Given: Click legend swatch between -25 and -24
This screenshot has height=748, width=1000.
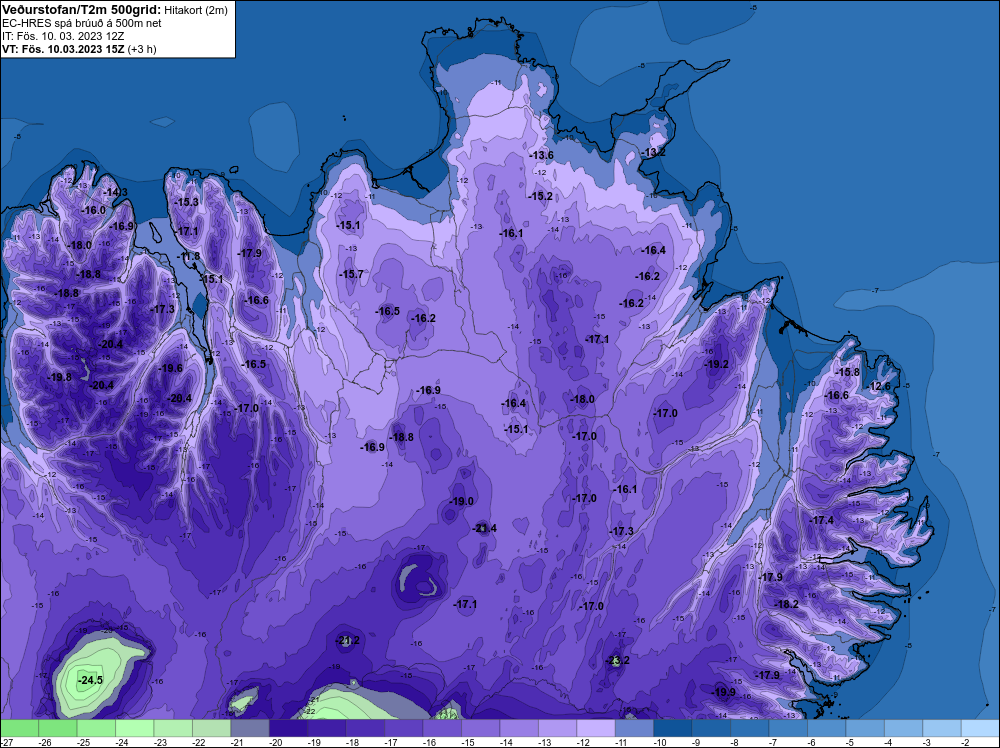Looking at the screenshot, I should pos(96,728).
